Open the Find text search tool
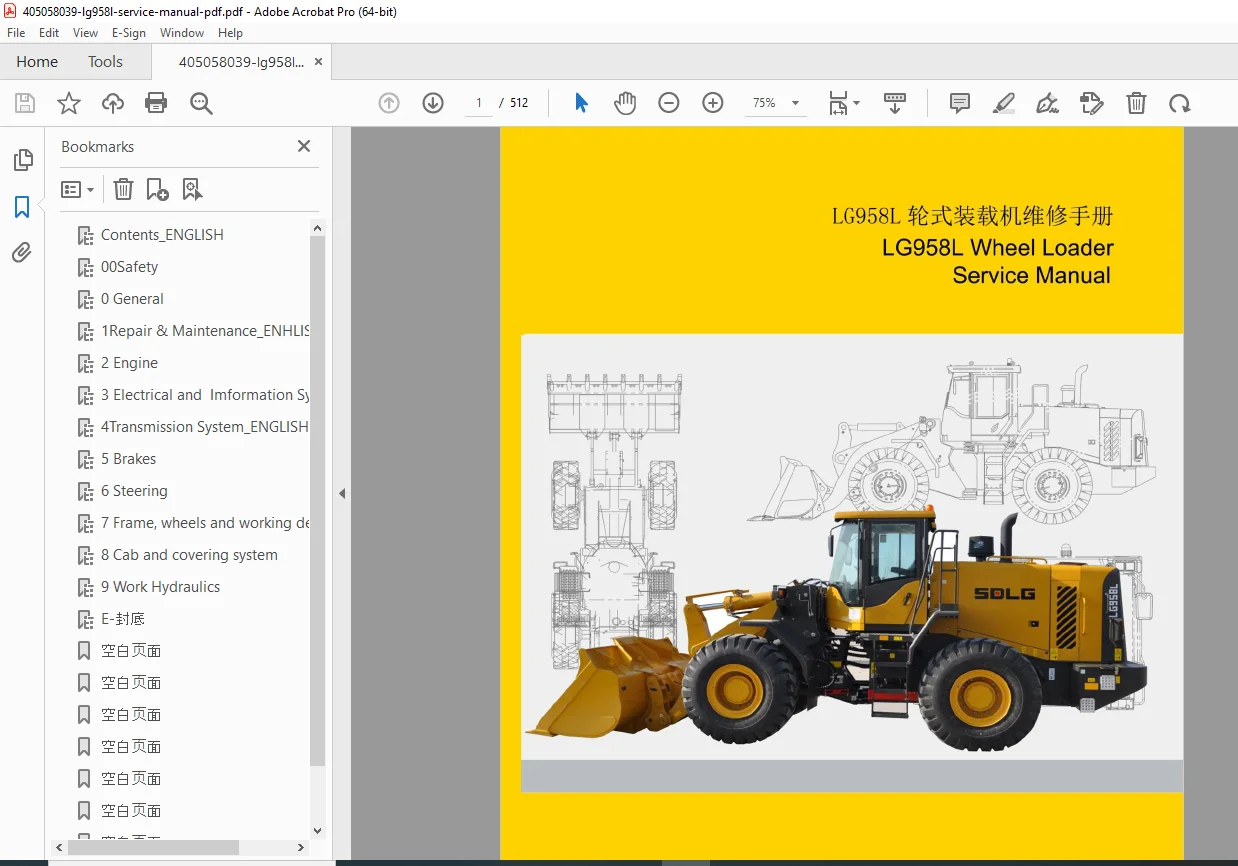1238x866 pixels. [201, 103]
